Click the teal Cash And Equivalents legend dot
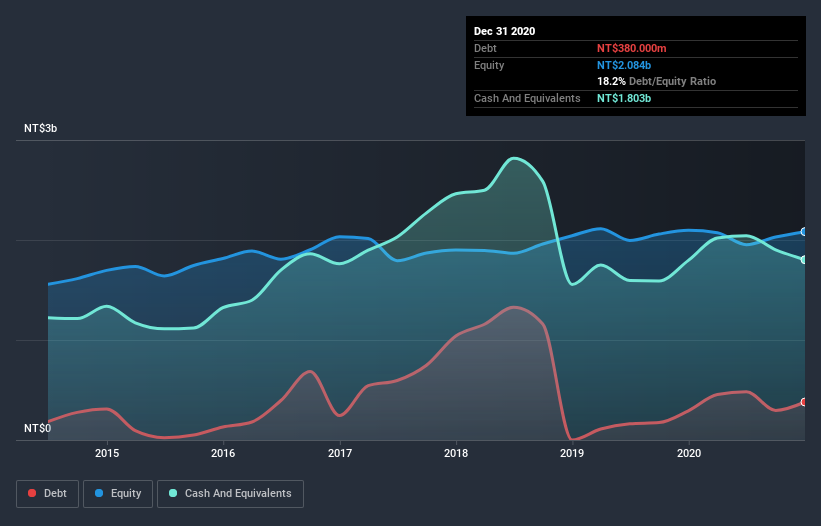The width and height of the screenshot is (821, 526). [x=173, y=493]
